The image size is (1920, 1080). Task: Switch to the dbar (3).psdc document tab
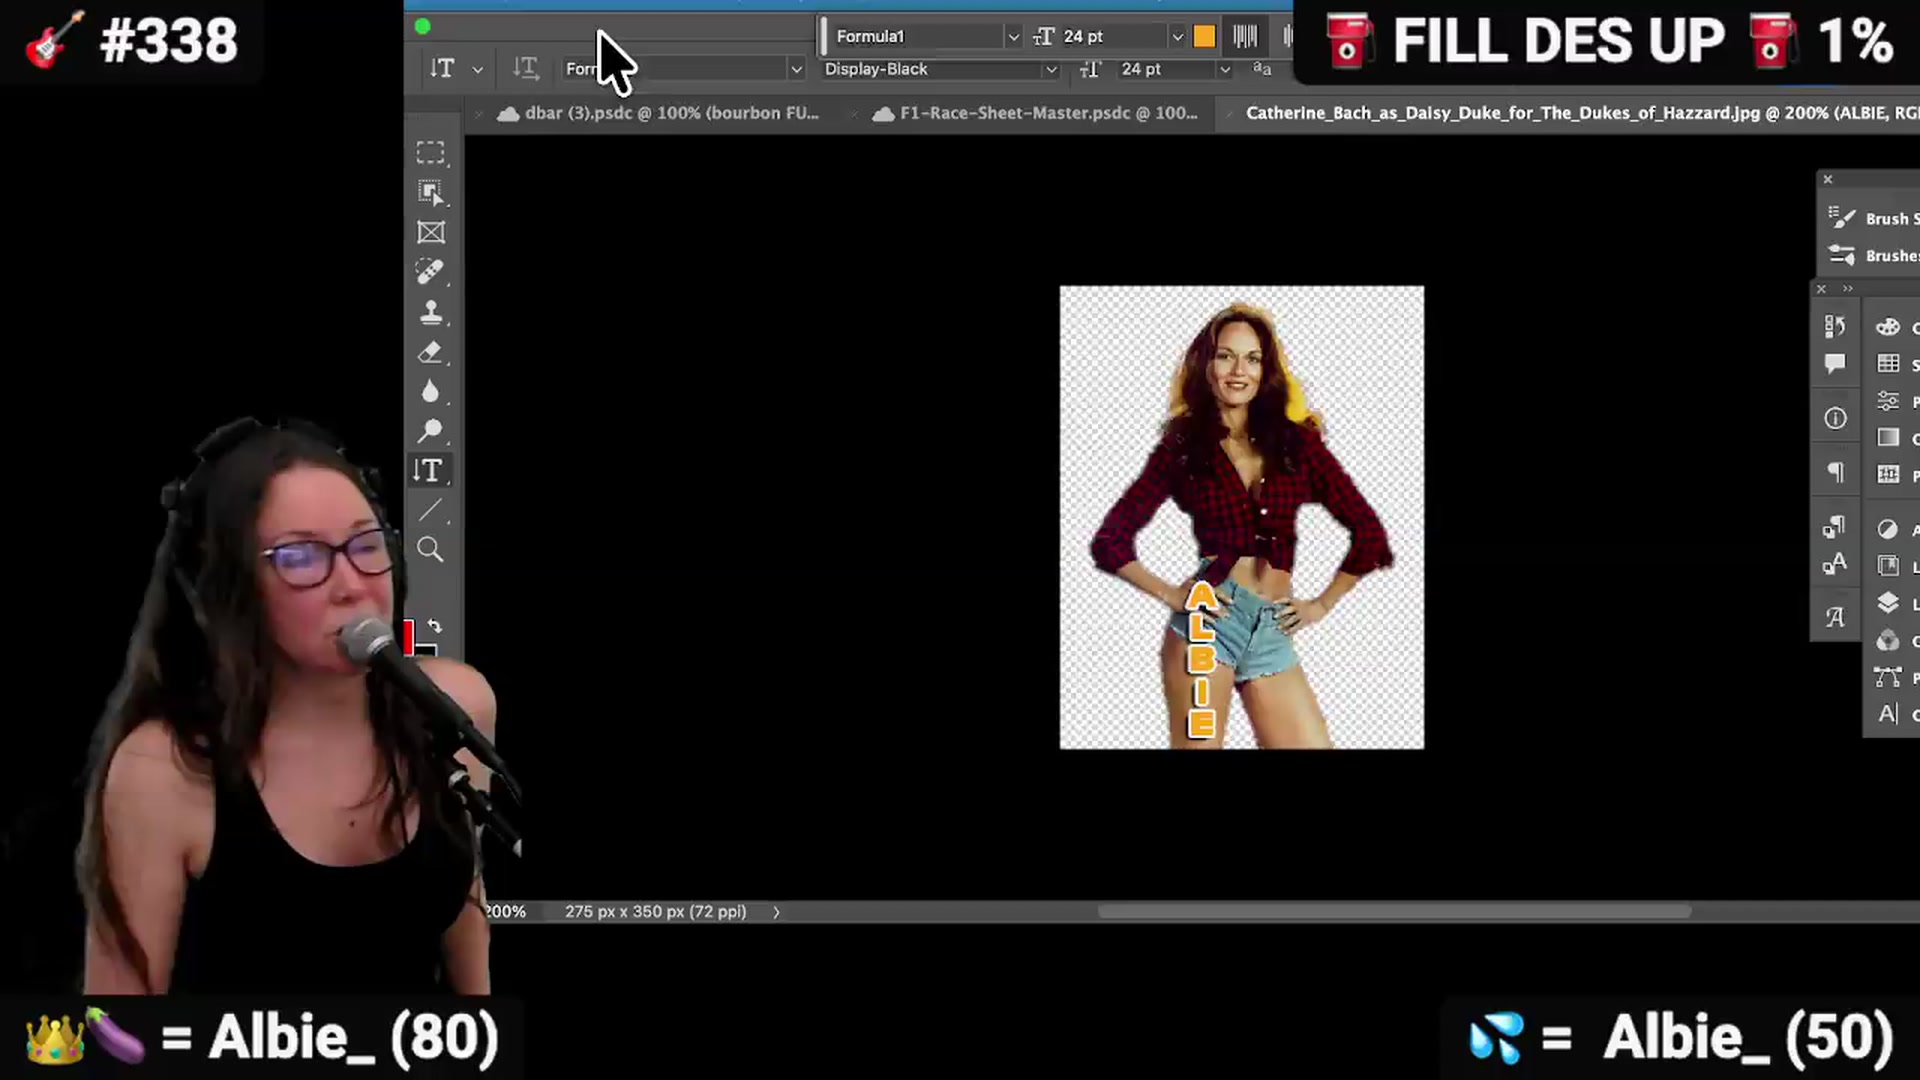tap(671, 113)
